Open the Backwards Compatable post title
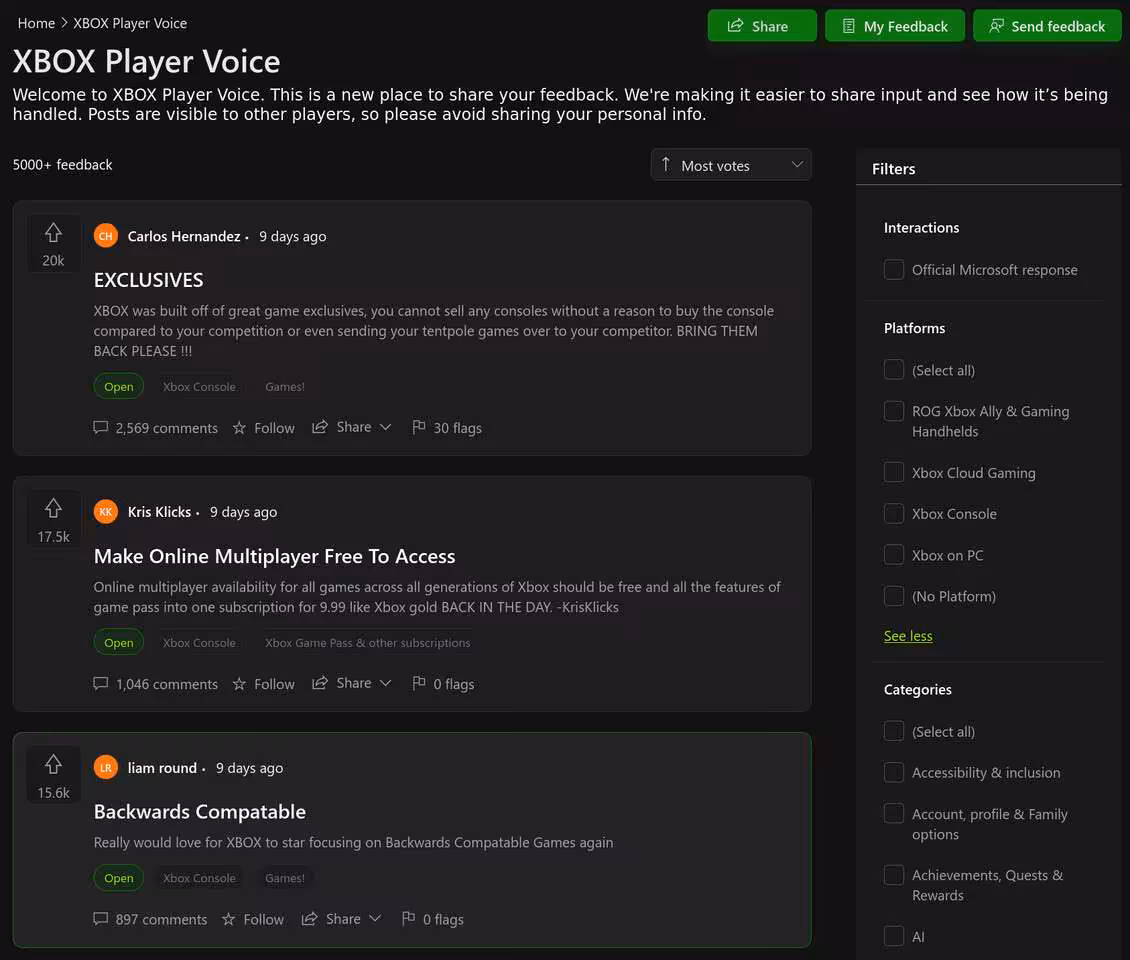This screenshot has width=1130, height=960. click(200, 812)
